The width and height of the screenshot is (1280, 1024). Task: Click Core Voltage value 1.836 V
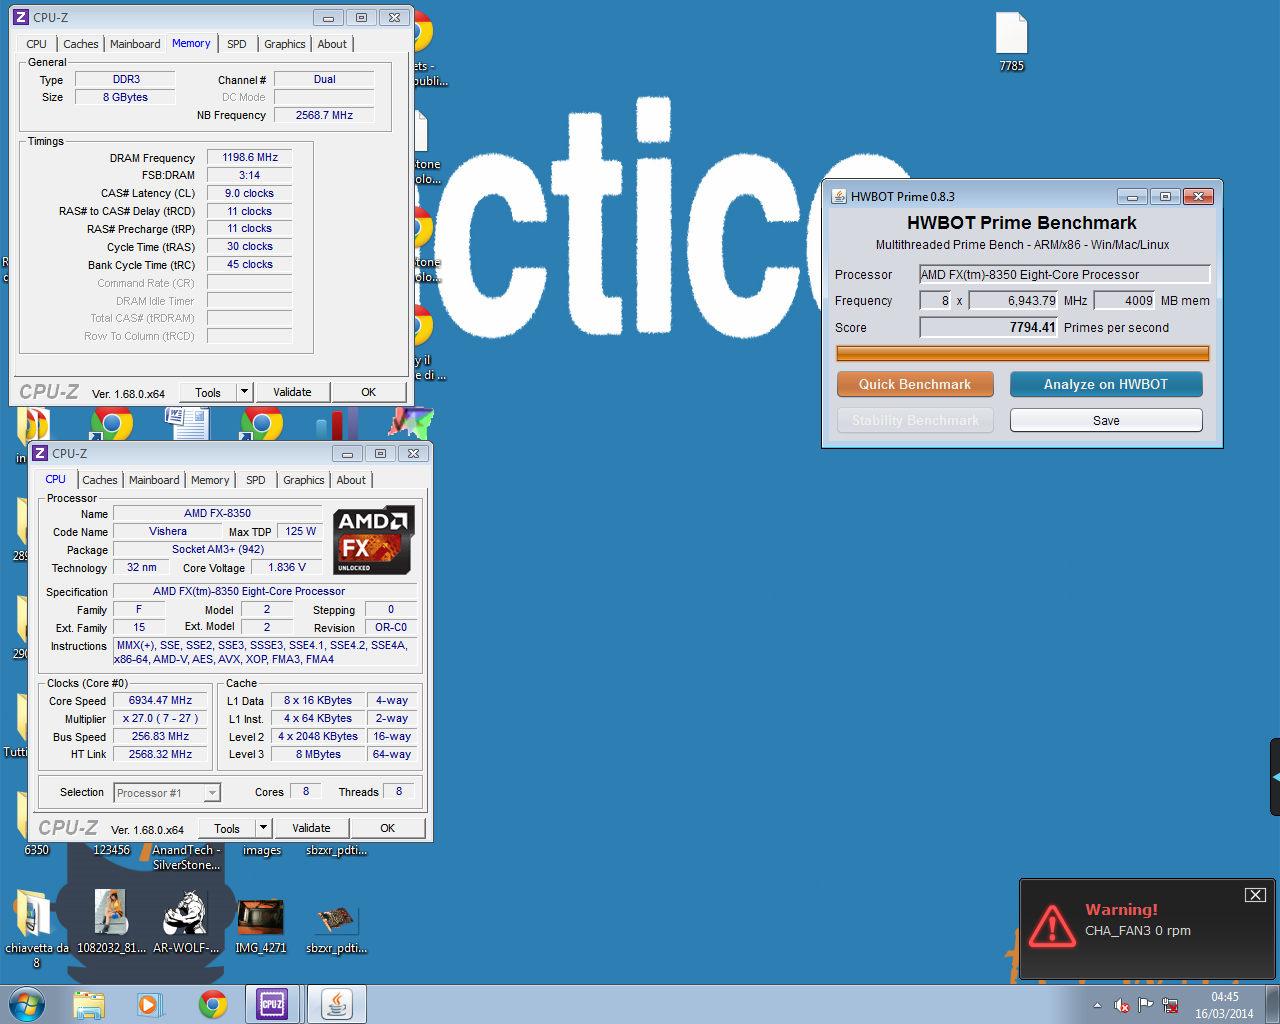pos(287,567)
